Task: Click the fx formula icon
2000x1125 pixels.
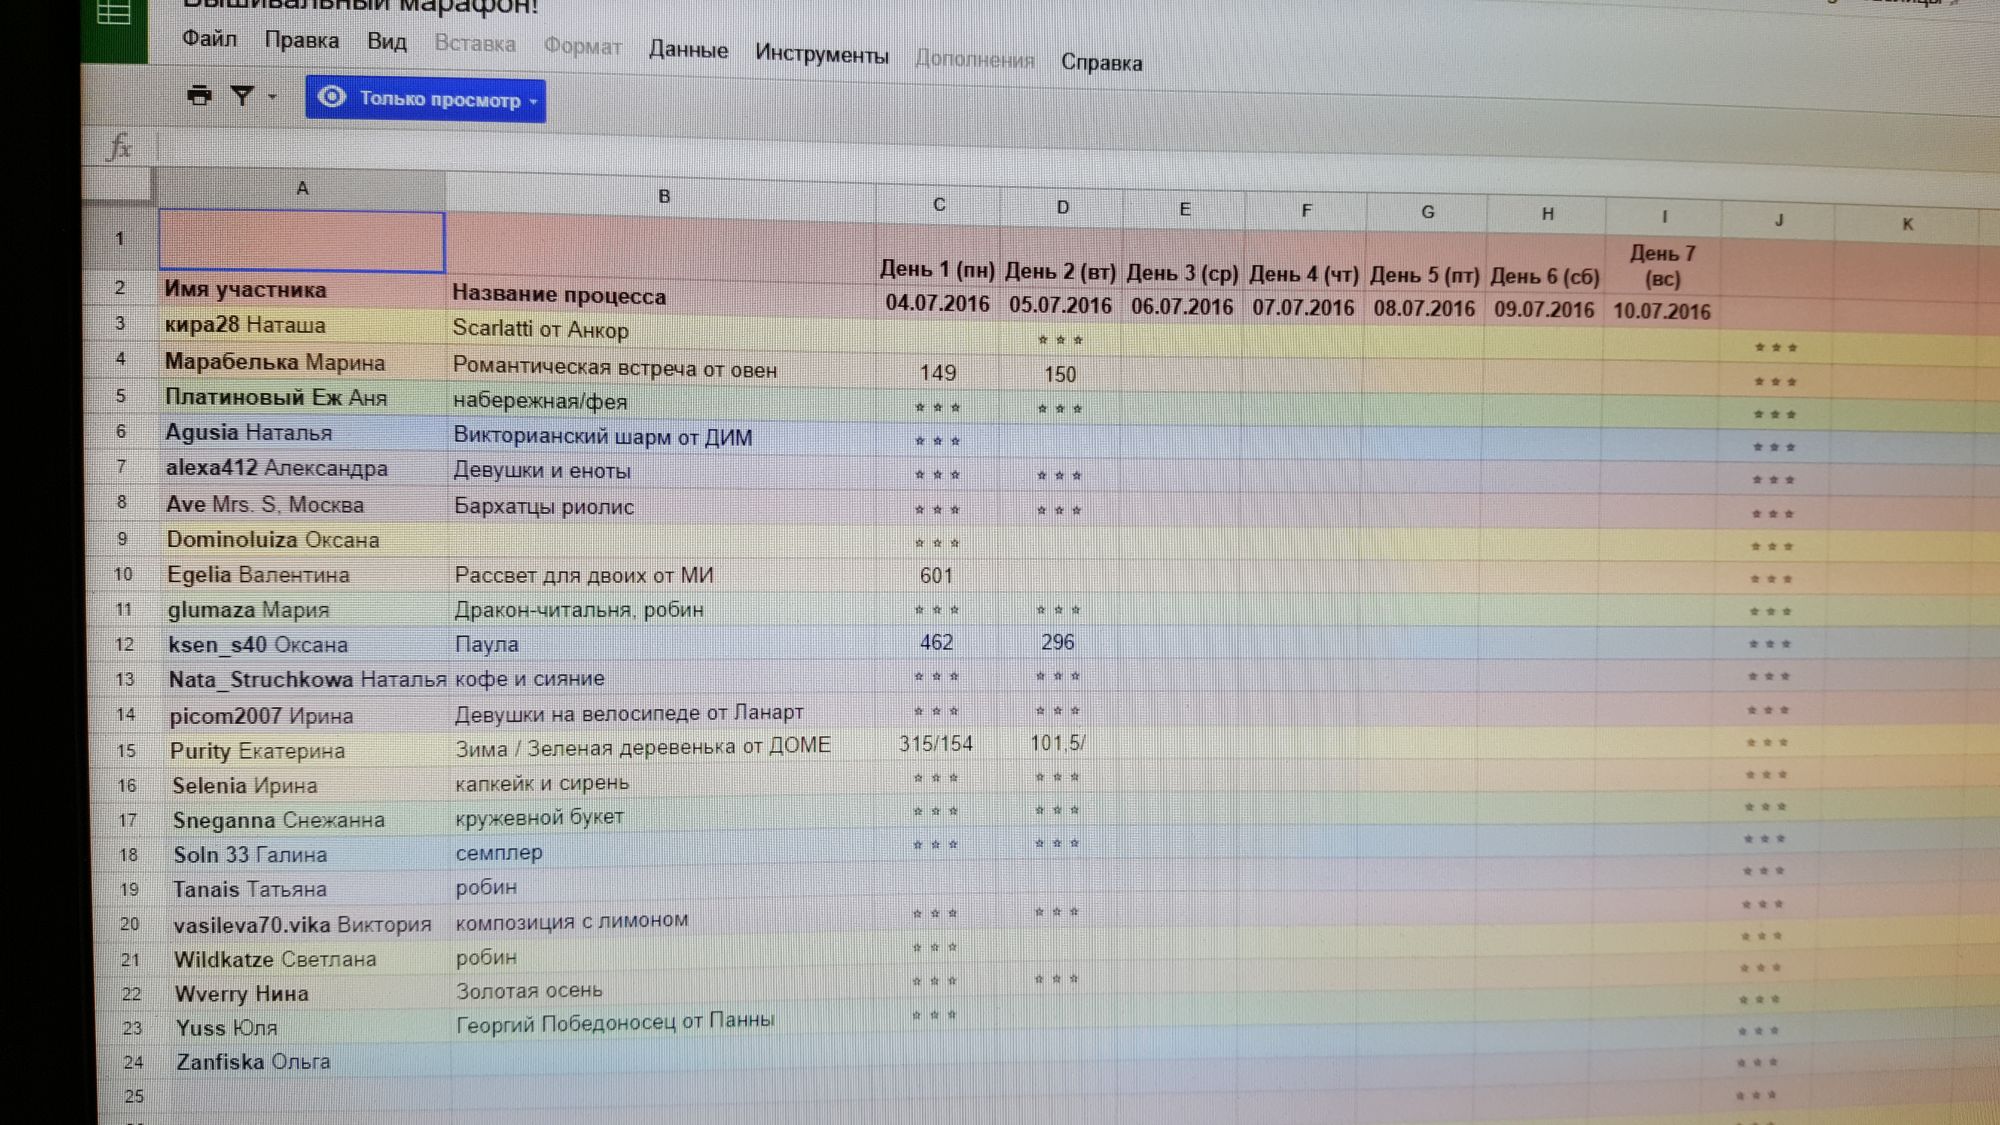Action: pyautogui.click(x=119, y=148)
